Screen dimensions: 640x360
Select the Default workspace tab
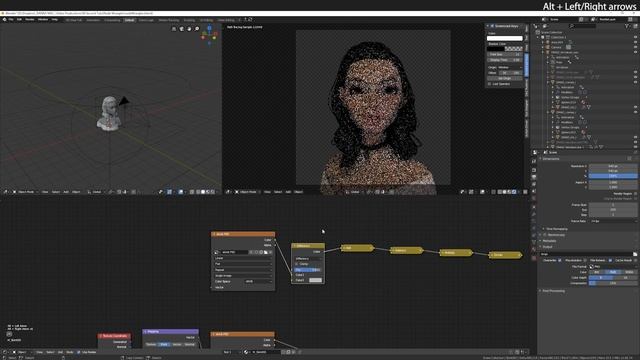pos(130,20)
